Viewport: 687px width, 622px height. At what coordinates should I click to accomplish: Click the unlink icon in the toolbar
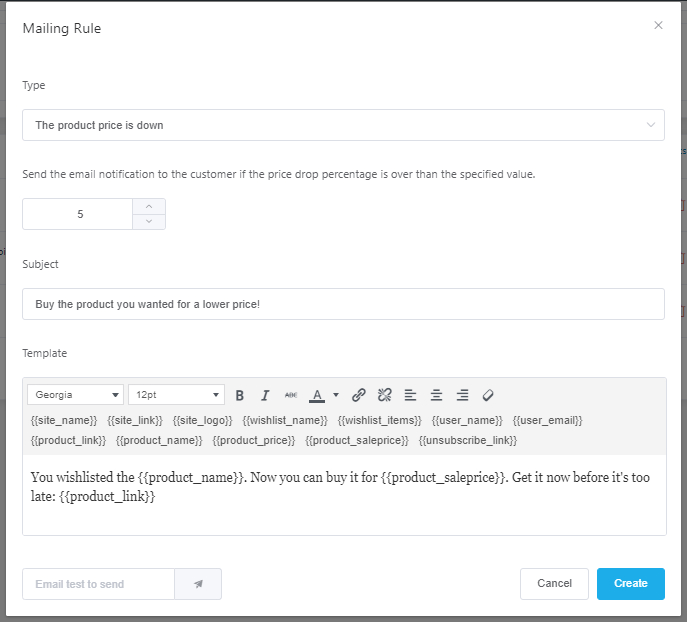click(385, 395)
